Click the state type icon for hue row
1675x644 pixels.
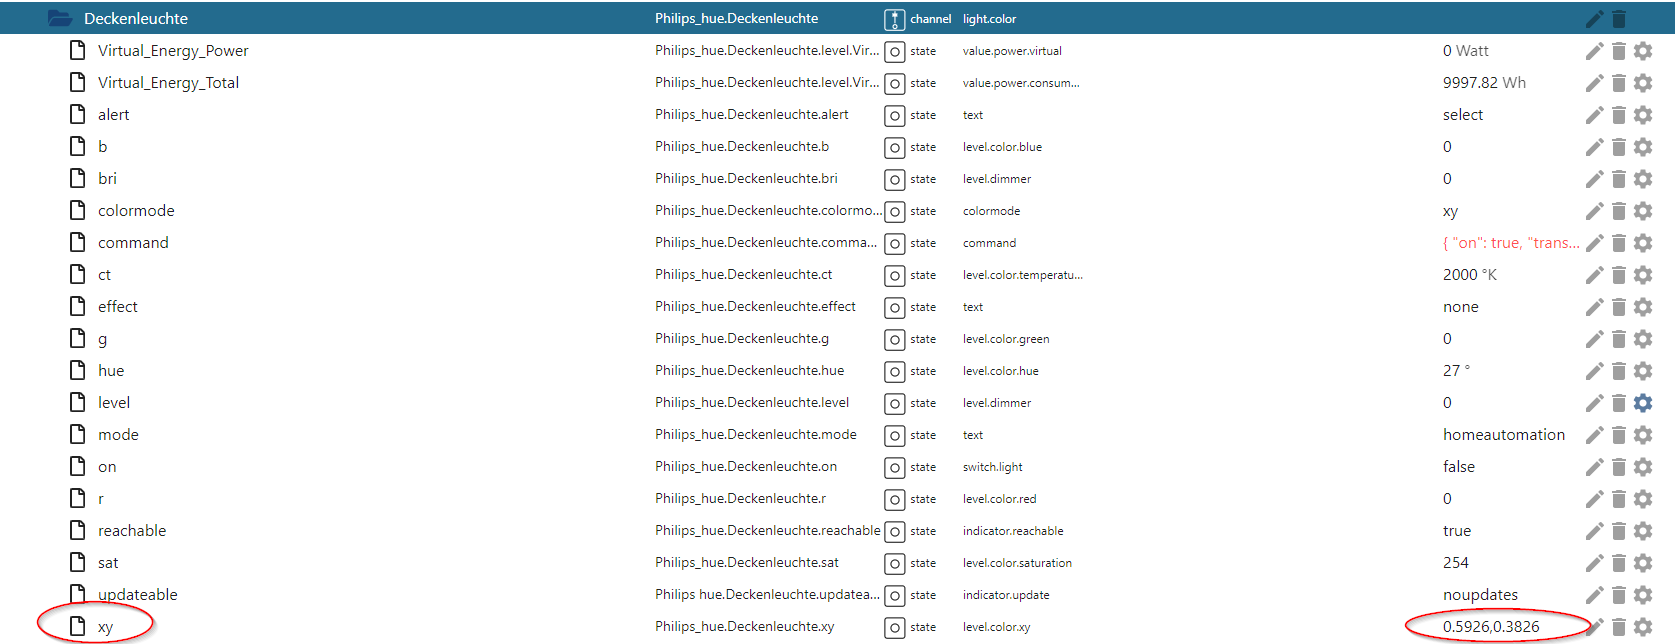coord(895,372)
